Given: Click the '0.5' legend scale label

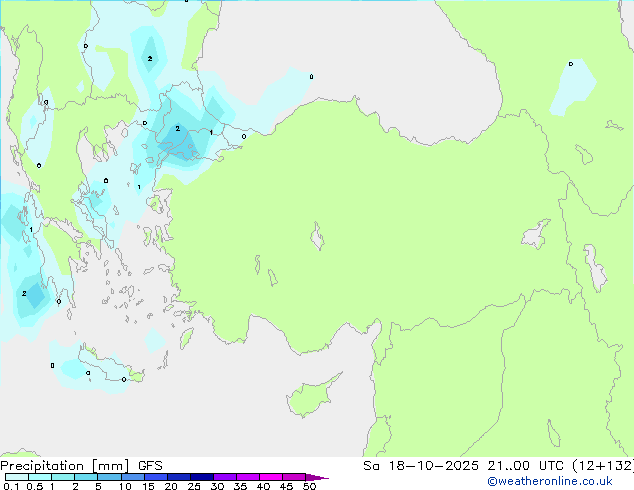Looking at the screenshot, I should pyautogui.click(x=35, y=486).
